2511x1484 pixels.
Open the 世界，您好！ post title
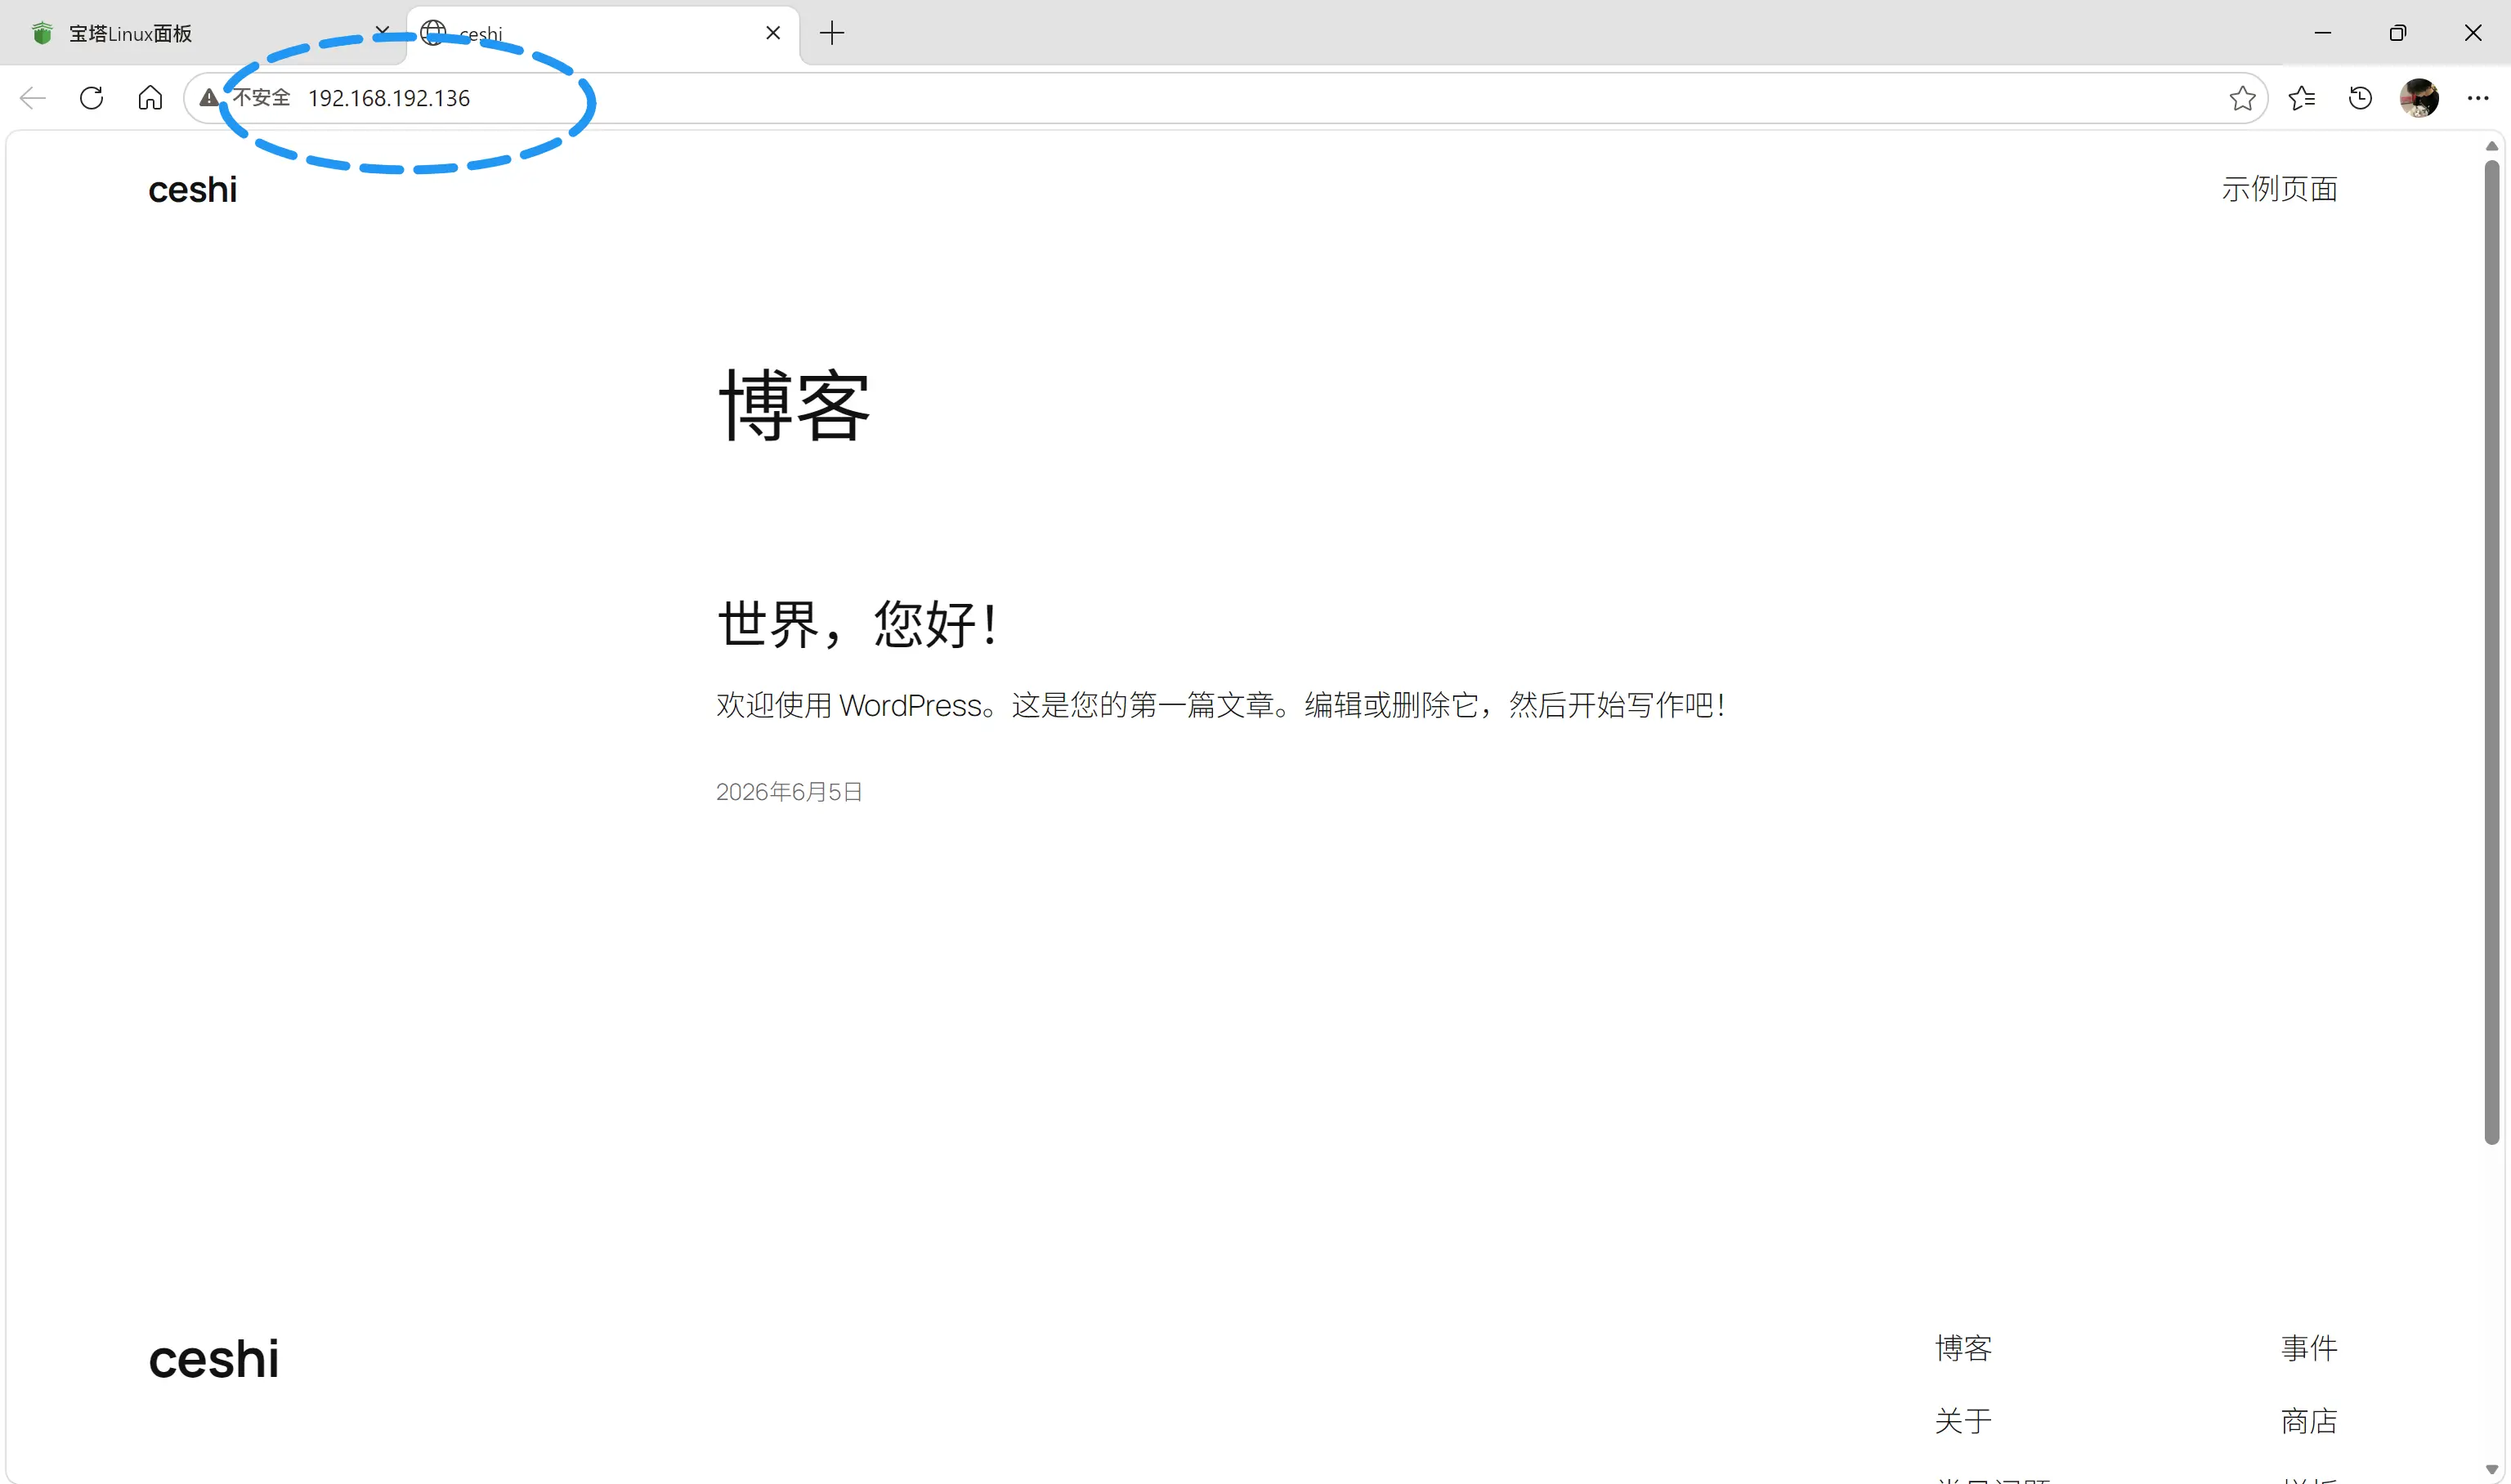pos(859,624)
